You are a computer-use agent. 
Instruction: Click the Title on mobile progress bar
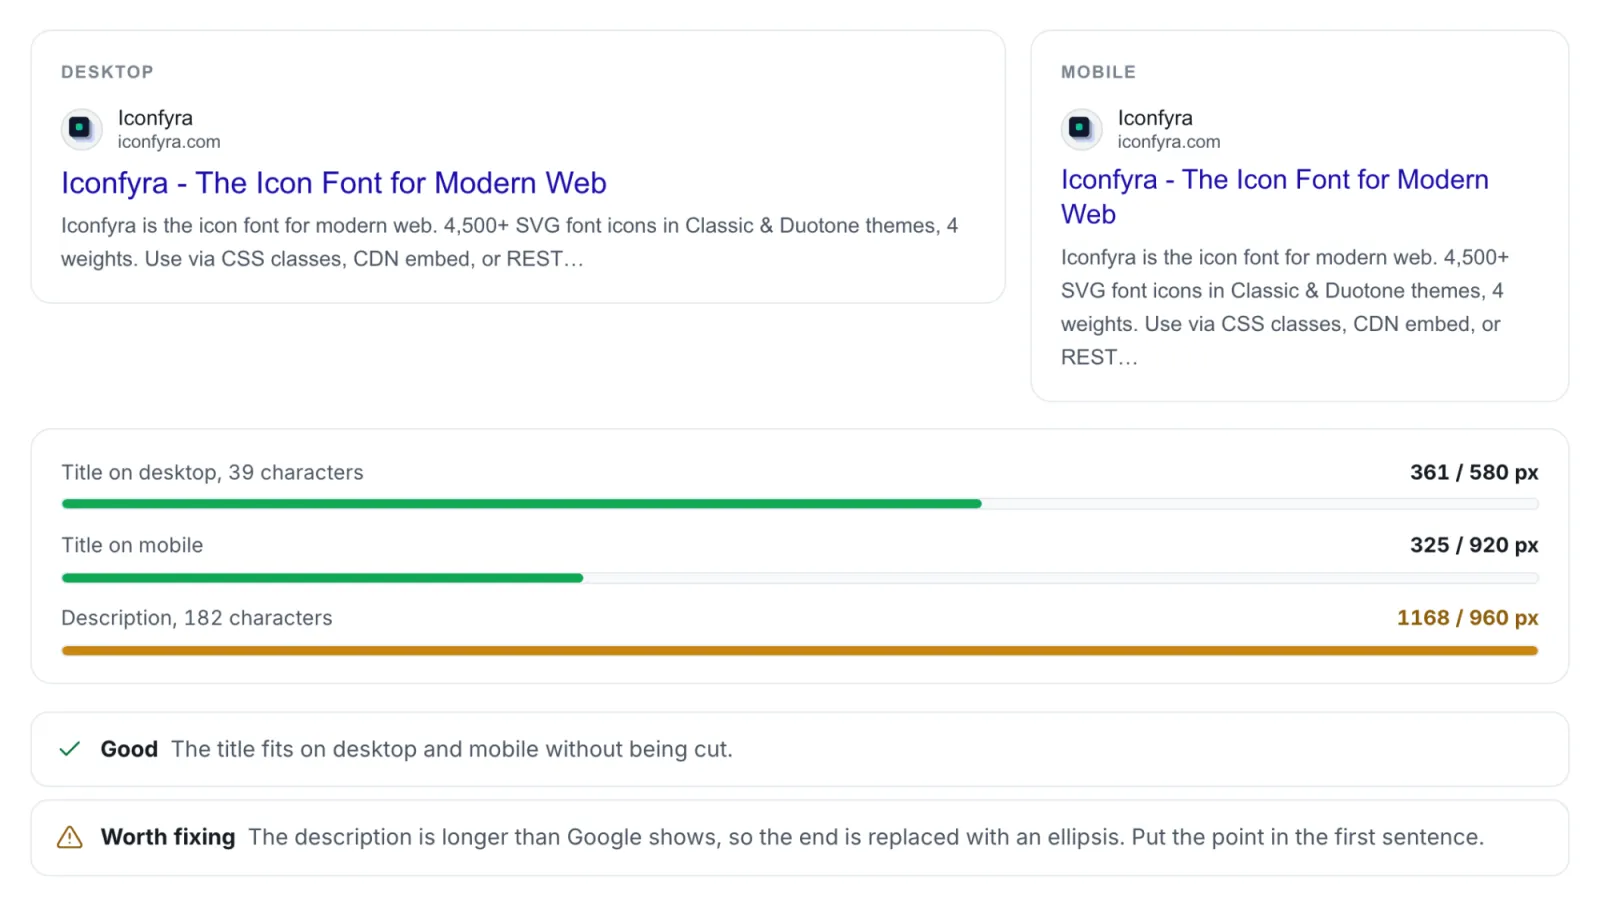pyautogui.click(x=800, y=578)
